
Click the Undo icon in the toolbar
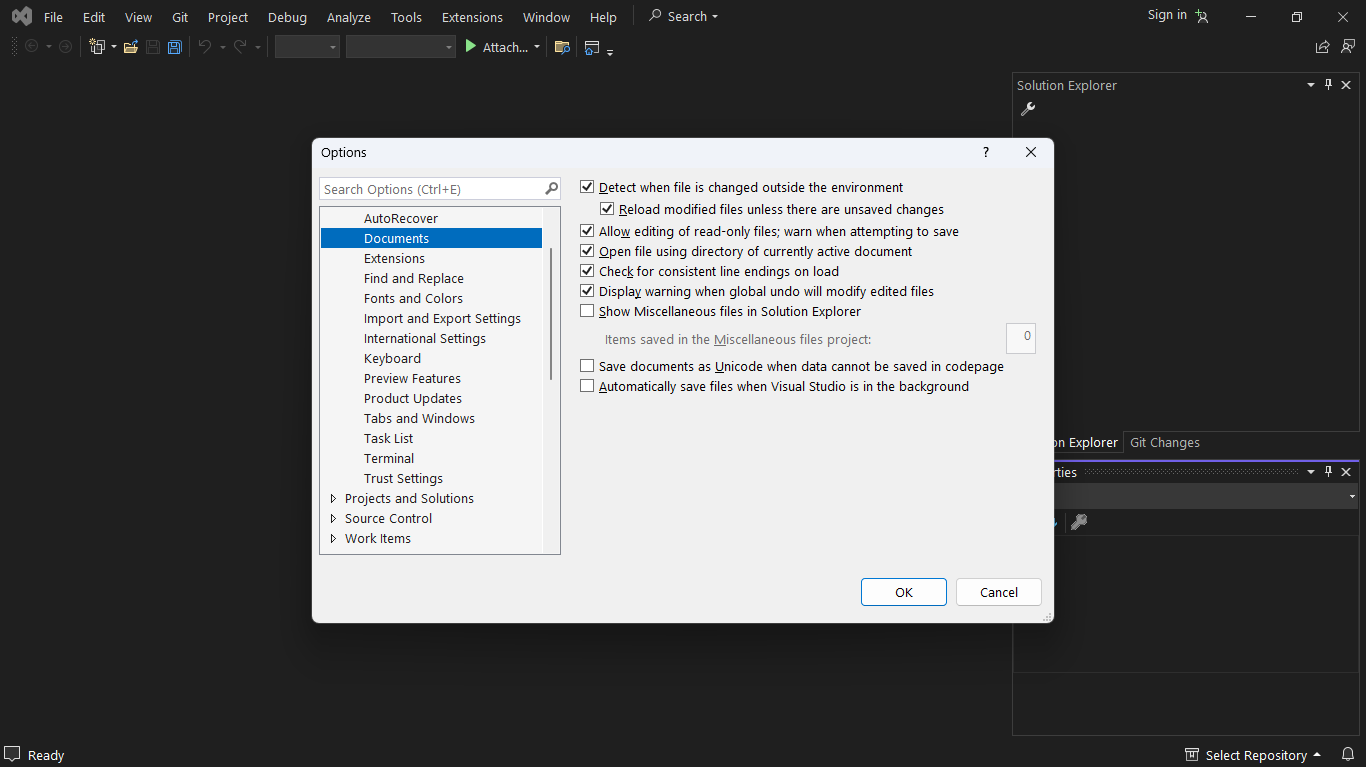205,47
